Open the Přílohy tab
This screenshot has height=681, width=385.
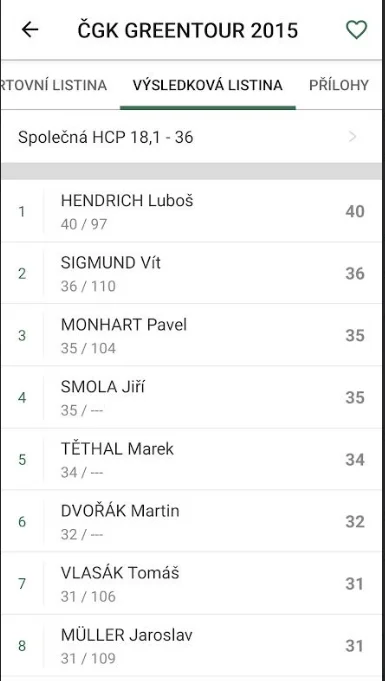[339, 85]
